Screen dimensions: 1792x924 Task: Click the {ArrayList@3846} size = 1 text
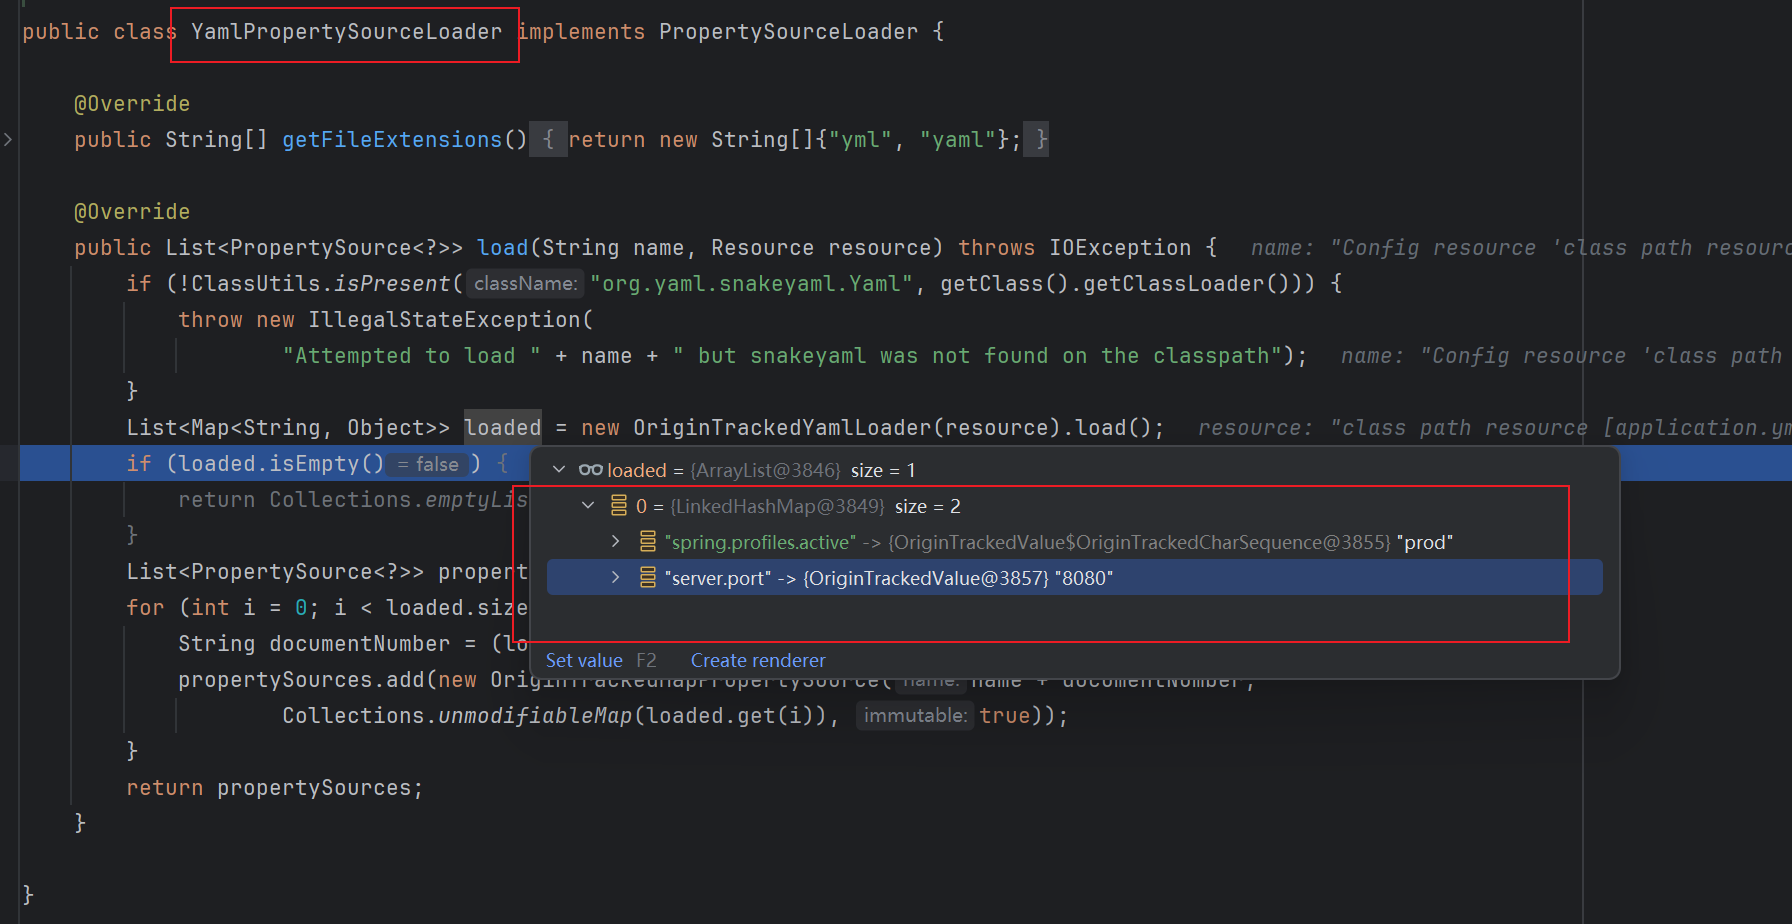(x=803, y=470)
